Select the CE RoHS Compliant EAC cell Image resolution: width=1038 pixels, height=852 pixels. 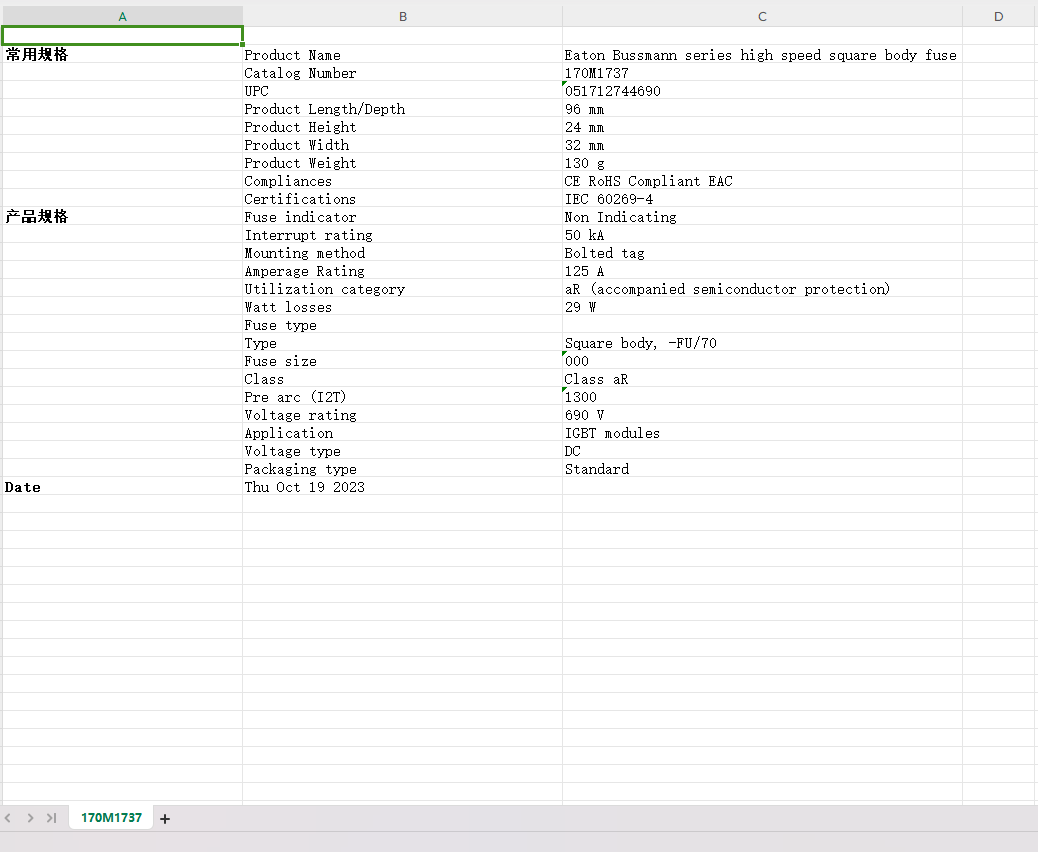[762, 181]
